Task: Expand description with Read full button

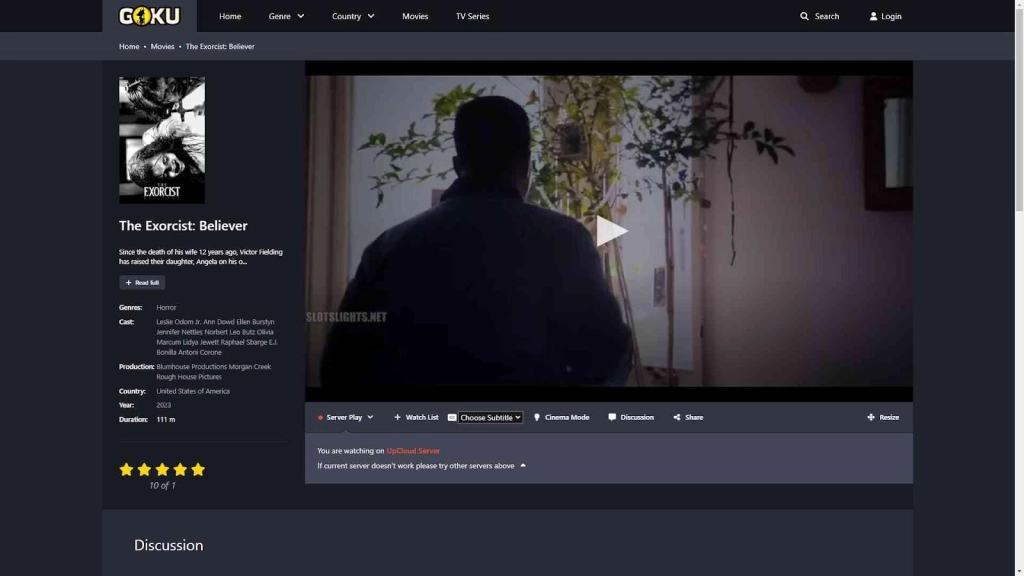Action: click(142, 283)
